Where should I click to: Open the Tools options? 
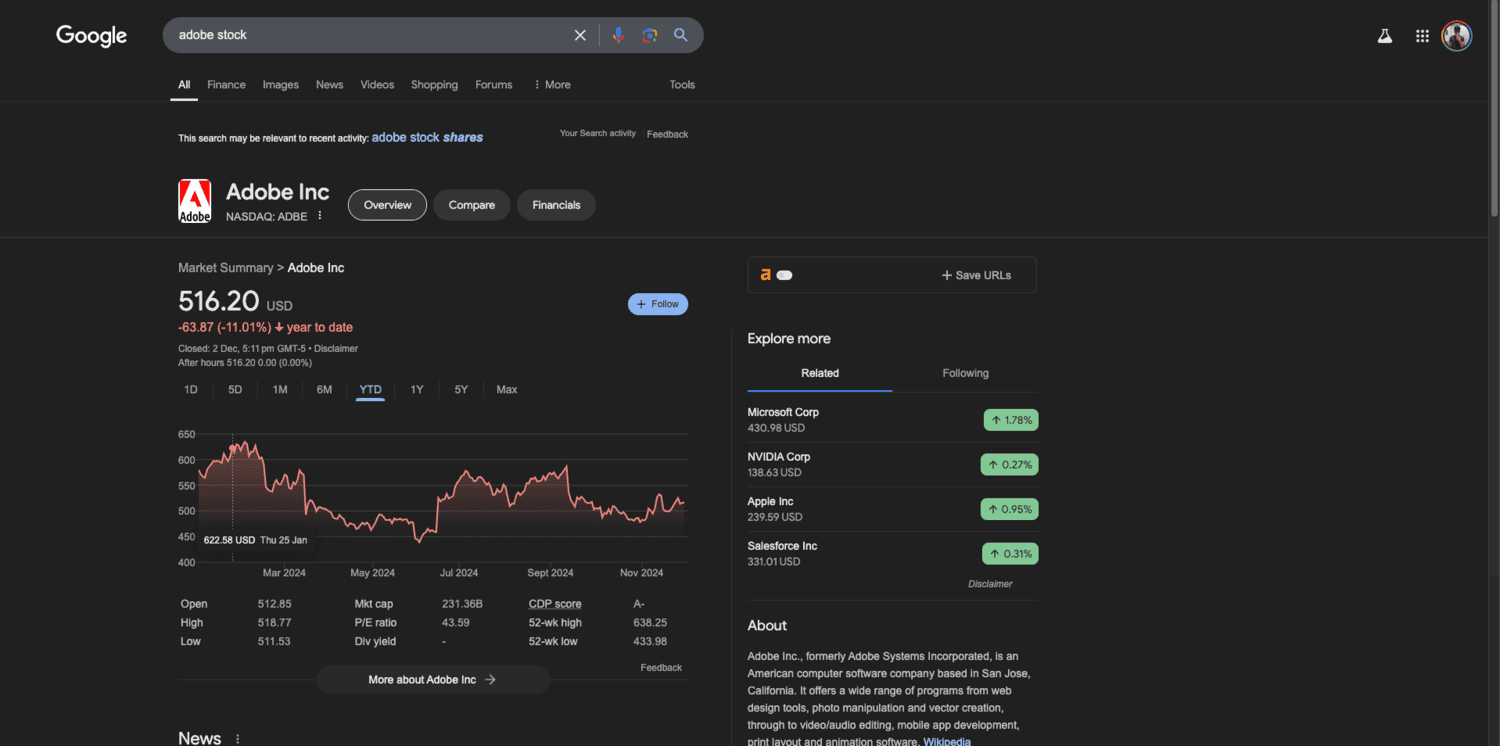pos(682,85)
